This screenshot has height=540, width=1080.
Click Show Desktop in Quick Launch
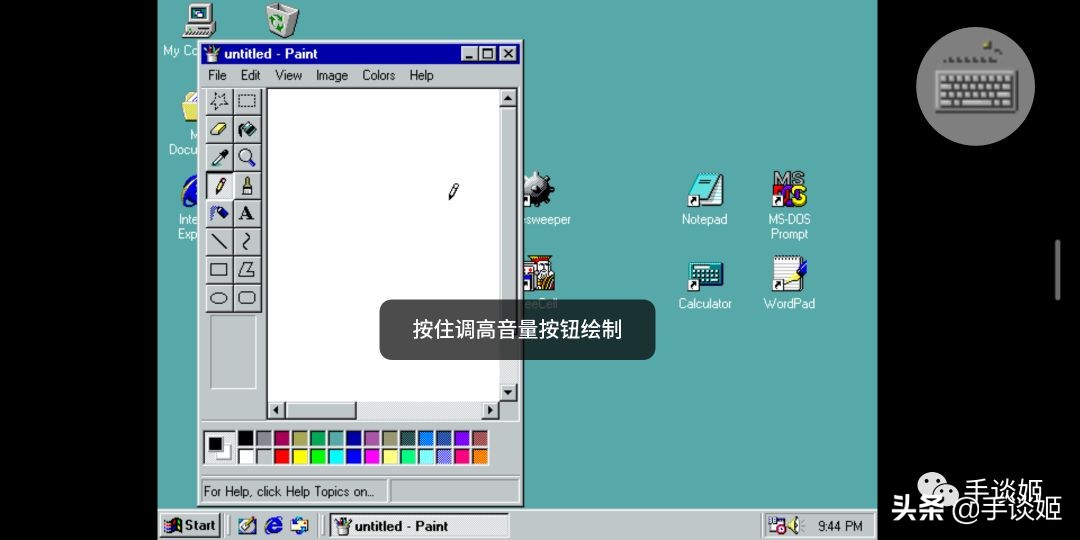point(247,526)
